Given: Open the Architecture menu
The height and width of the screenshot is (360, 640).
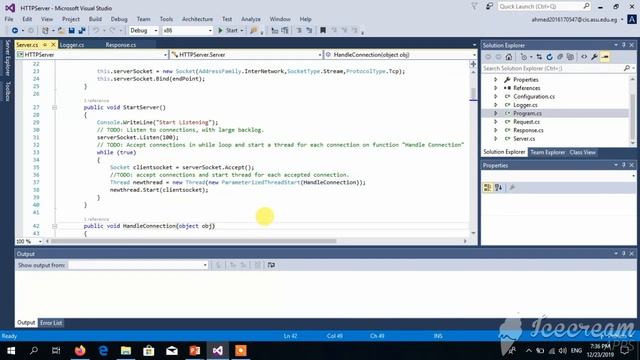Looking at the screenshot, I should point(198,19).
